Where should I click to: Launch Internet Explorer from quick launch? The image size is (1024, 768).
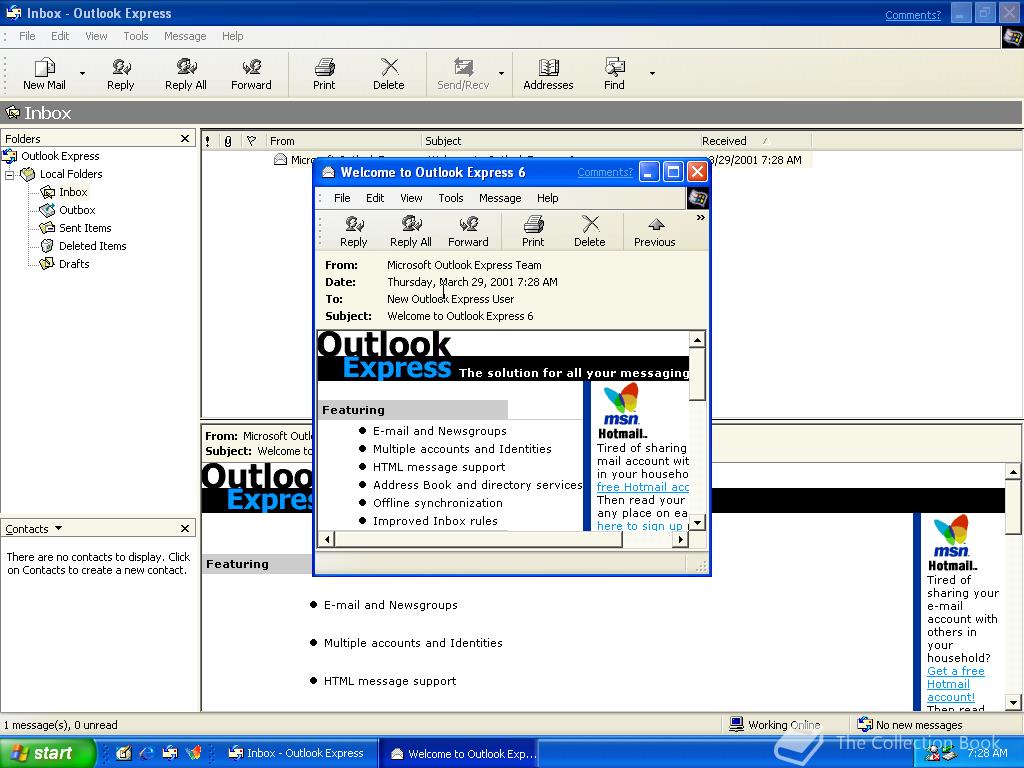tap(146, 753)
